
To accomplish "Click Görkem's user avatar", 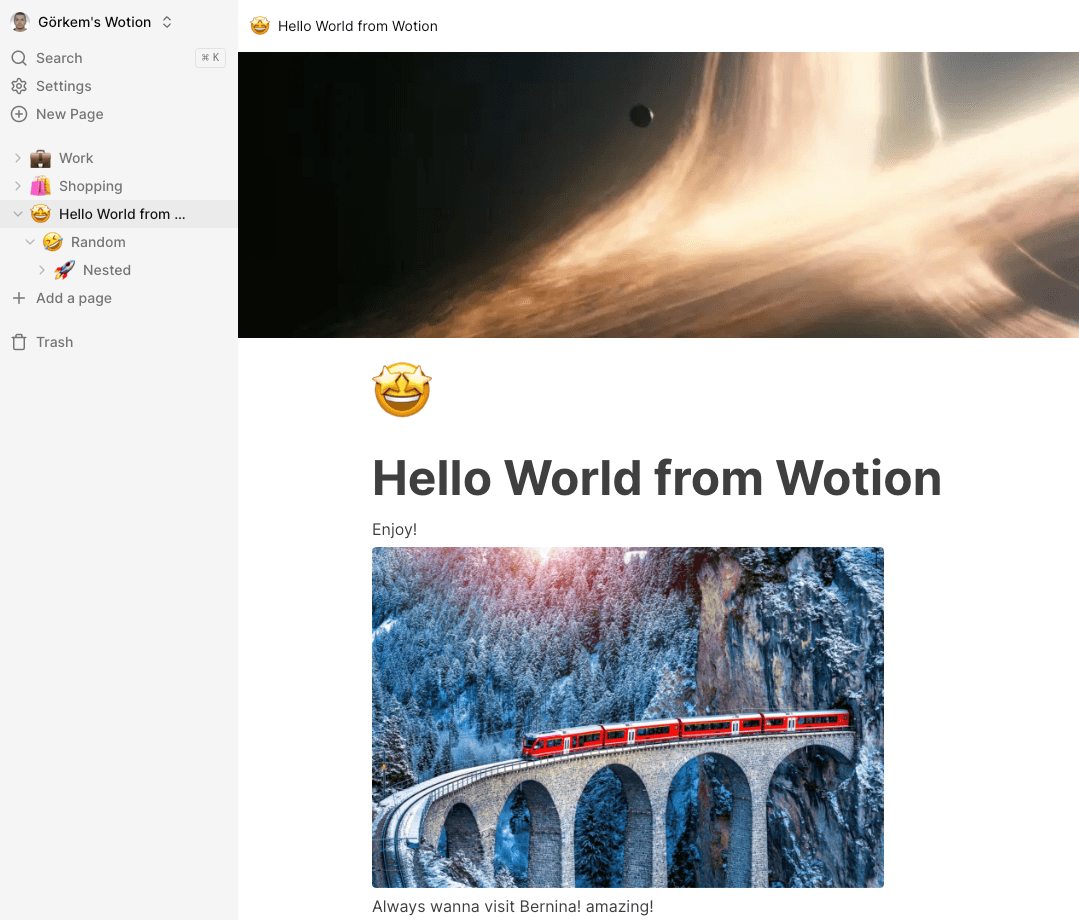I will point(20,22).
